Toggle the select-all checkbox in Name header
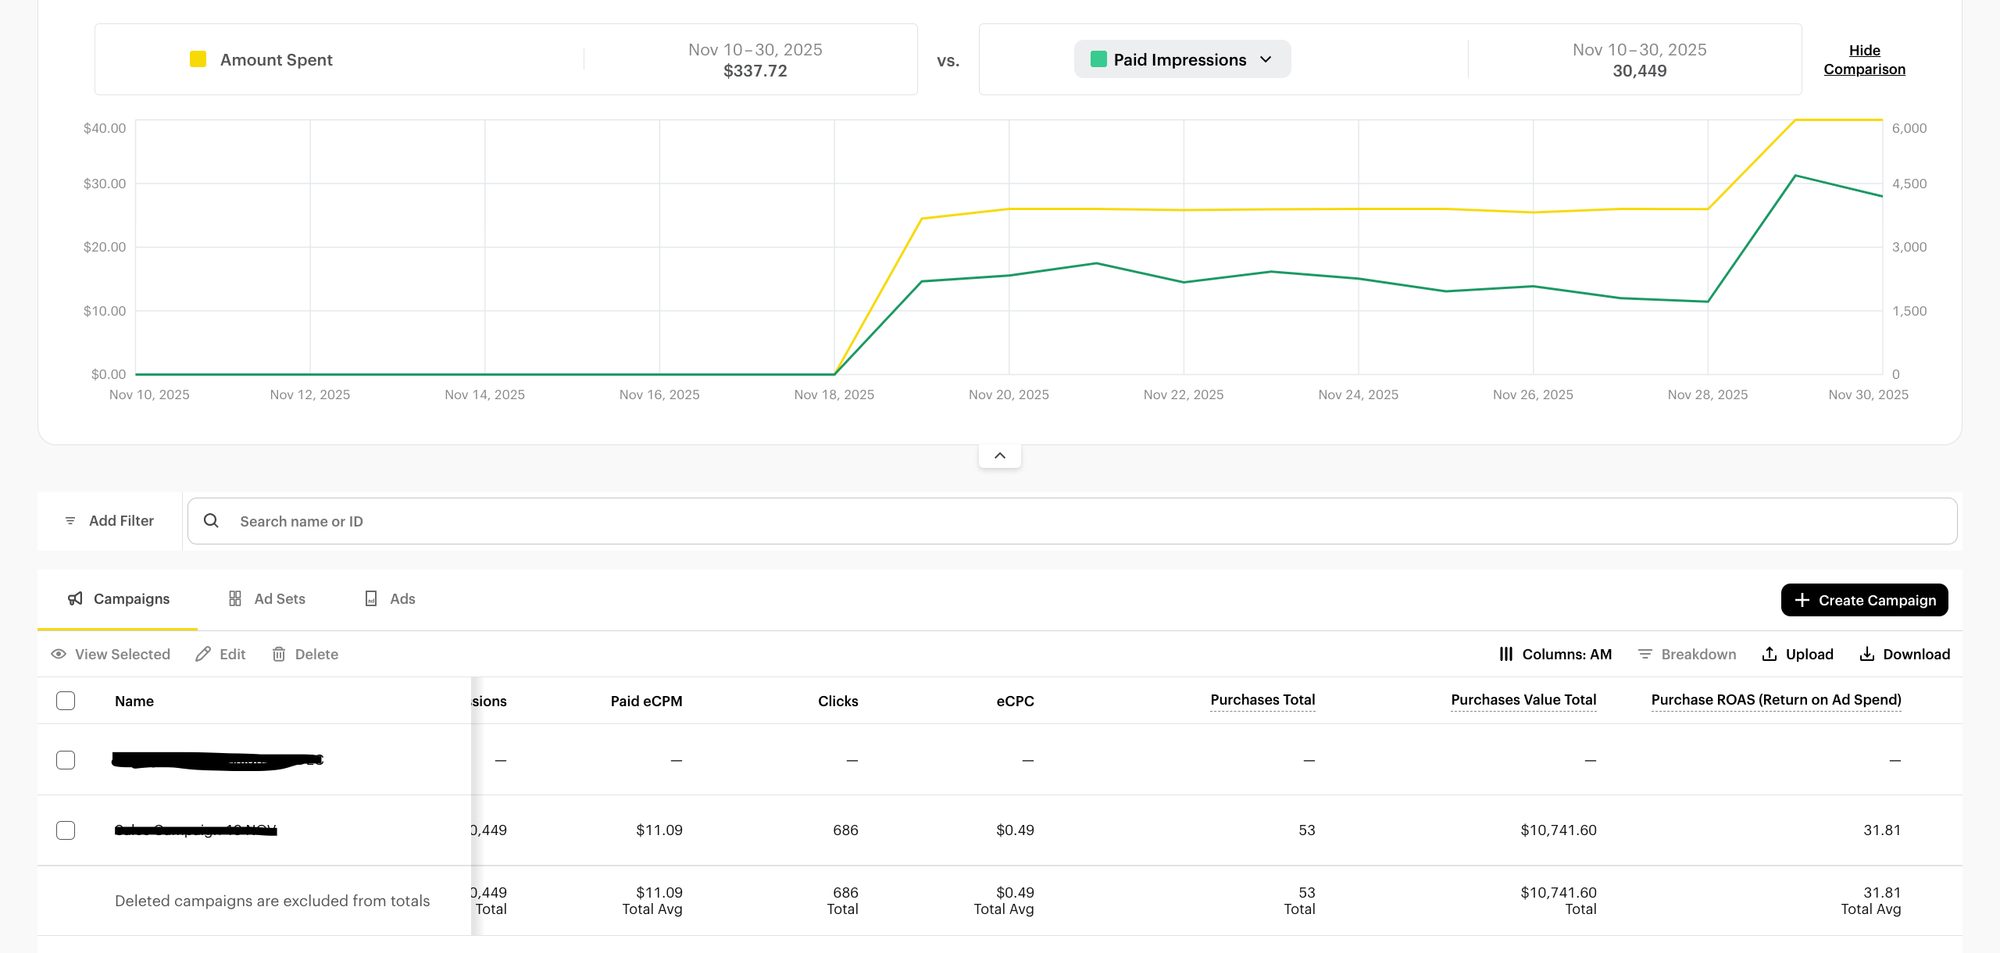 point(66,701)
